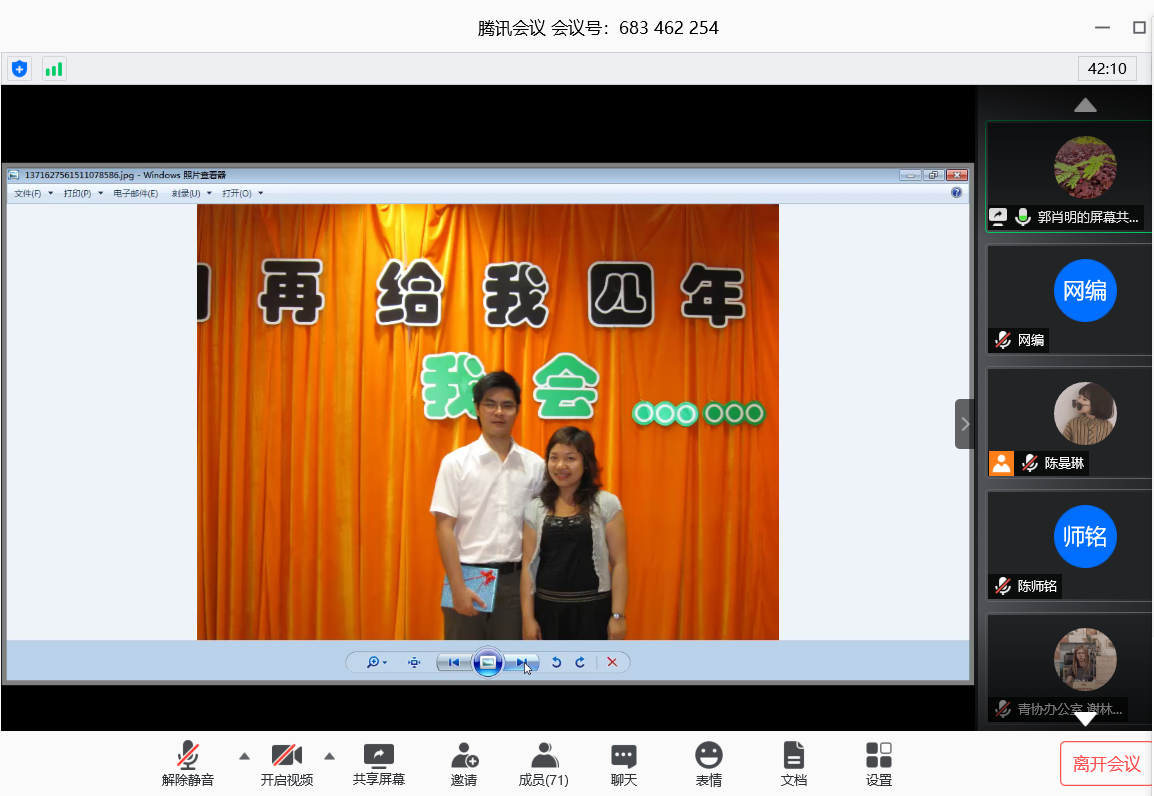Open the Settings (设置) icon
Screen dimensions: 1154x796
879,764
